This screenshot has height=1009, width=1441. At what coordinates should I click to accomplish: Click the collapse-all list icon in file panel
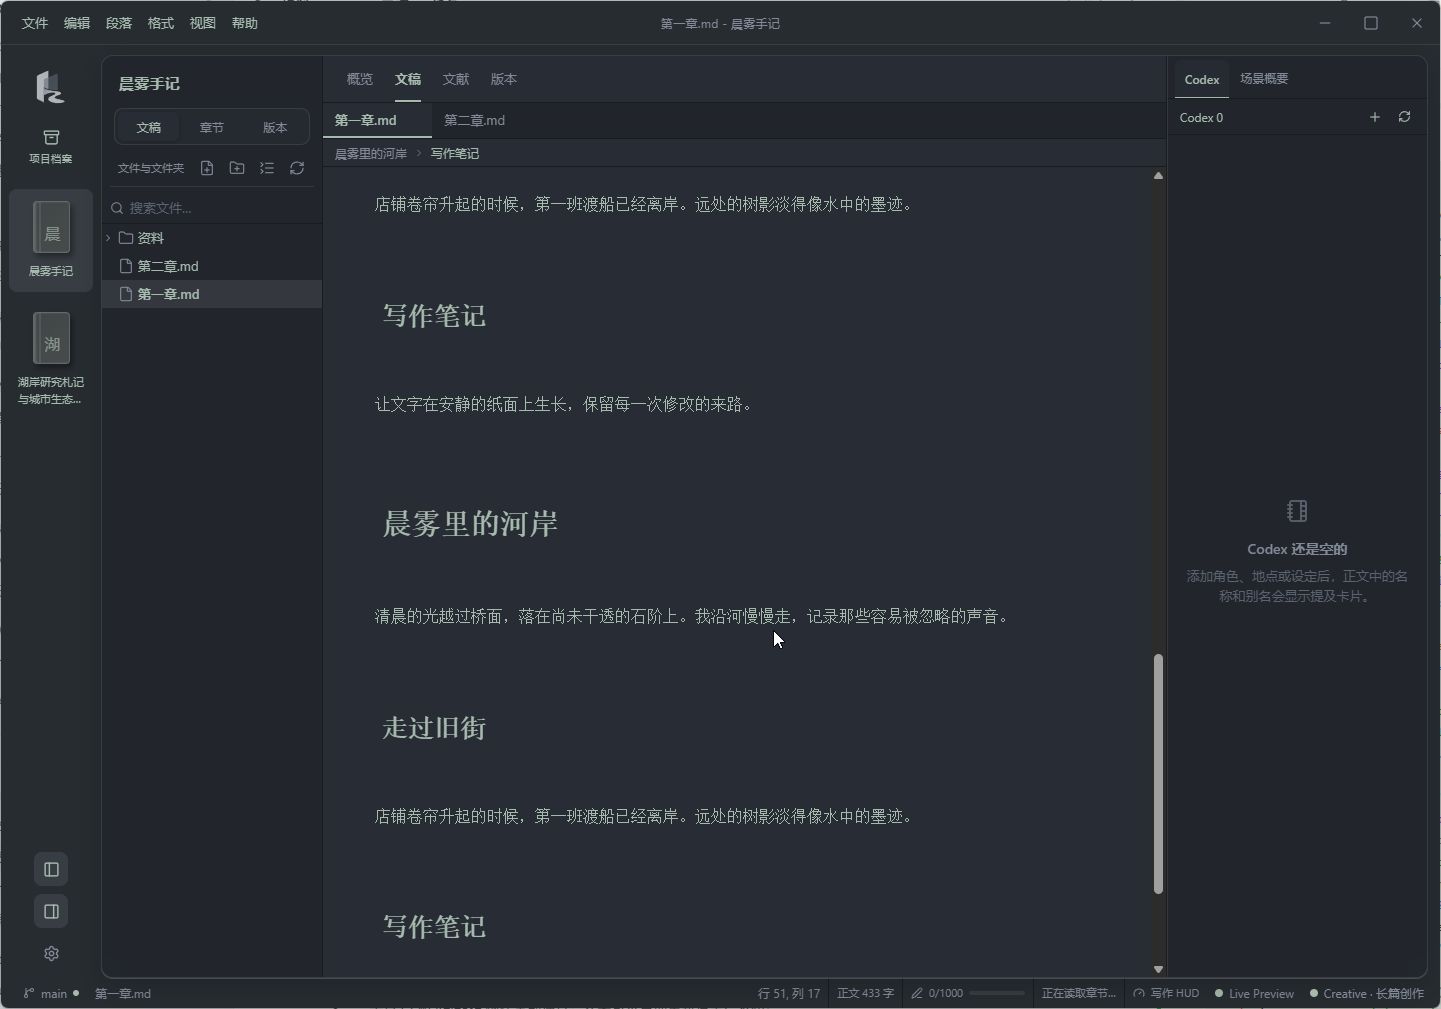pyautogui.click(x=267, y=168)
